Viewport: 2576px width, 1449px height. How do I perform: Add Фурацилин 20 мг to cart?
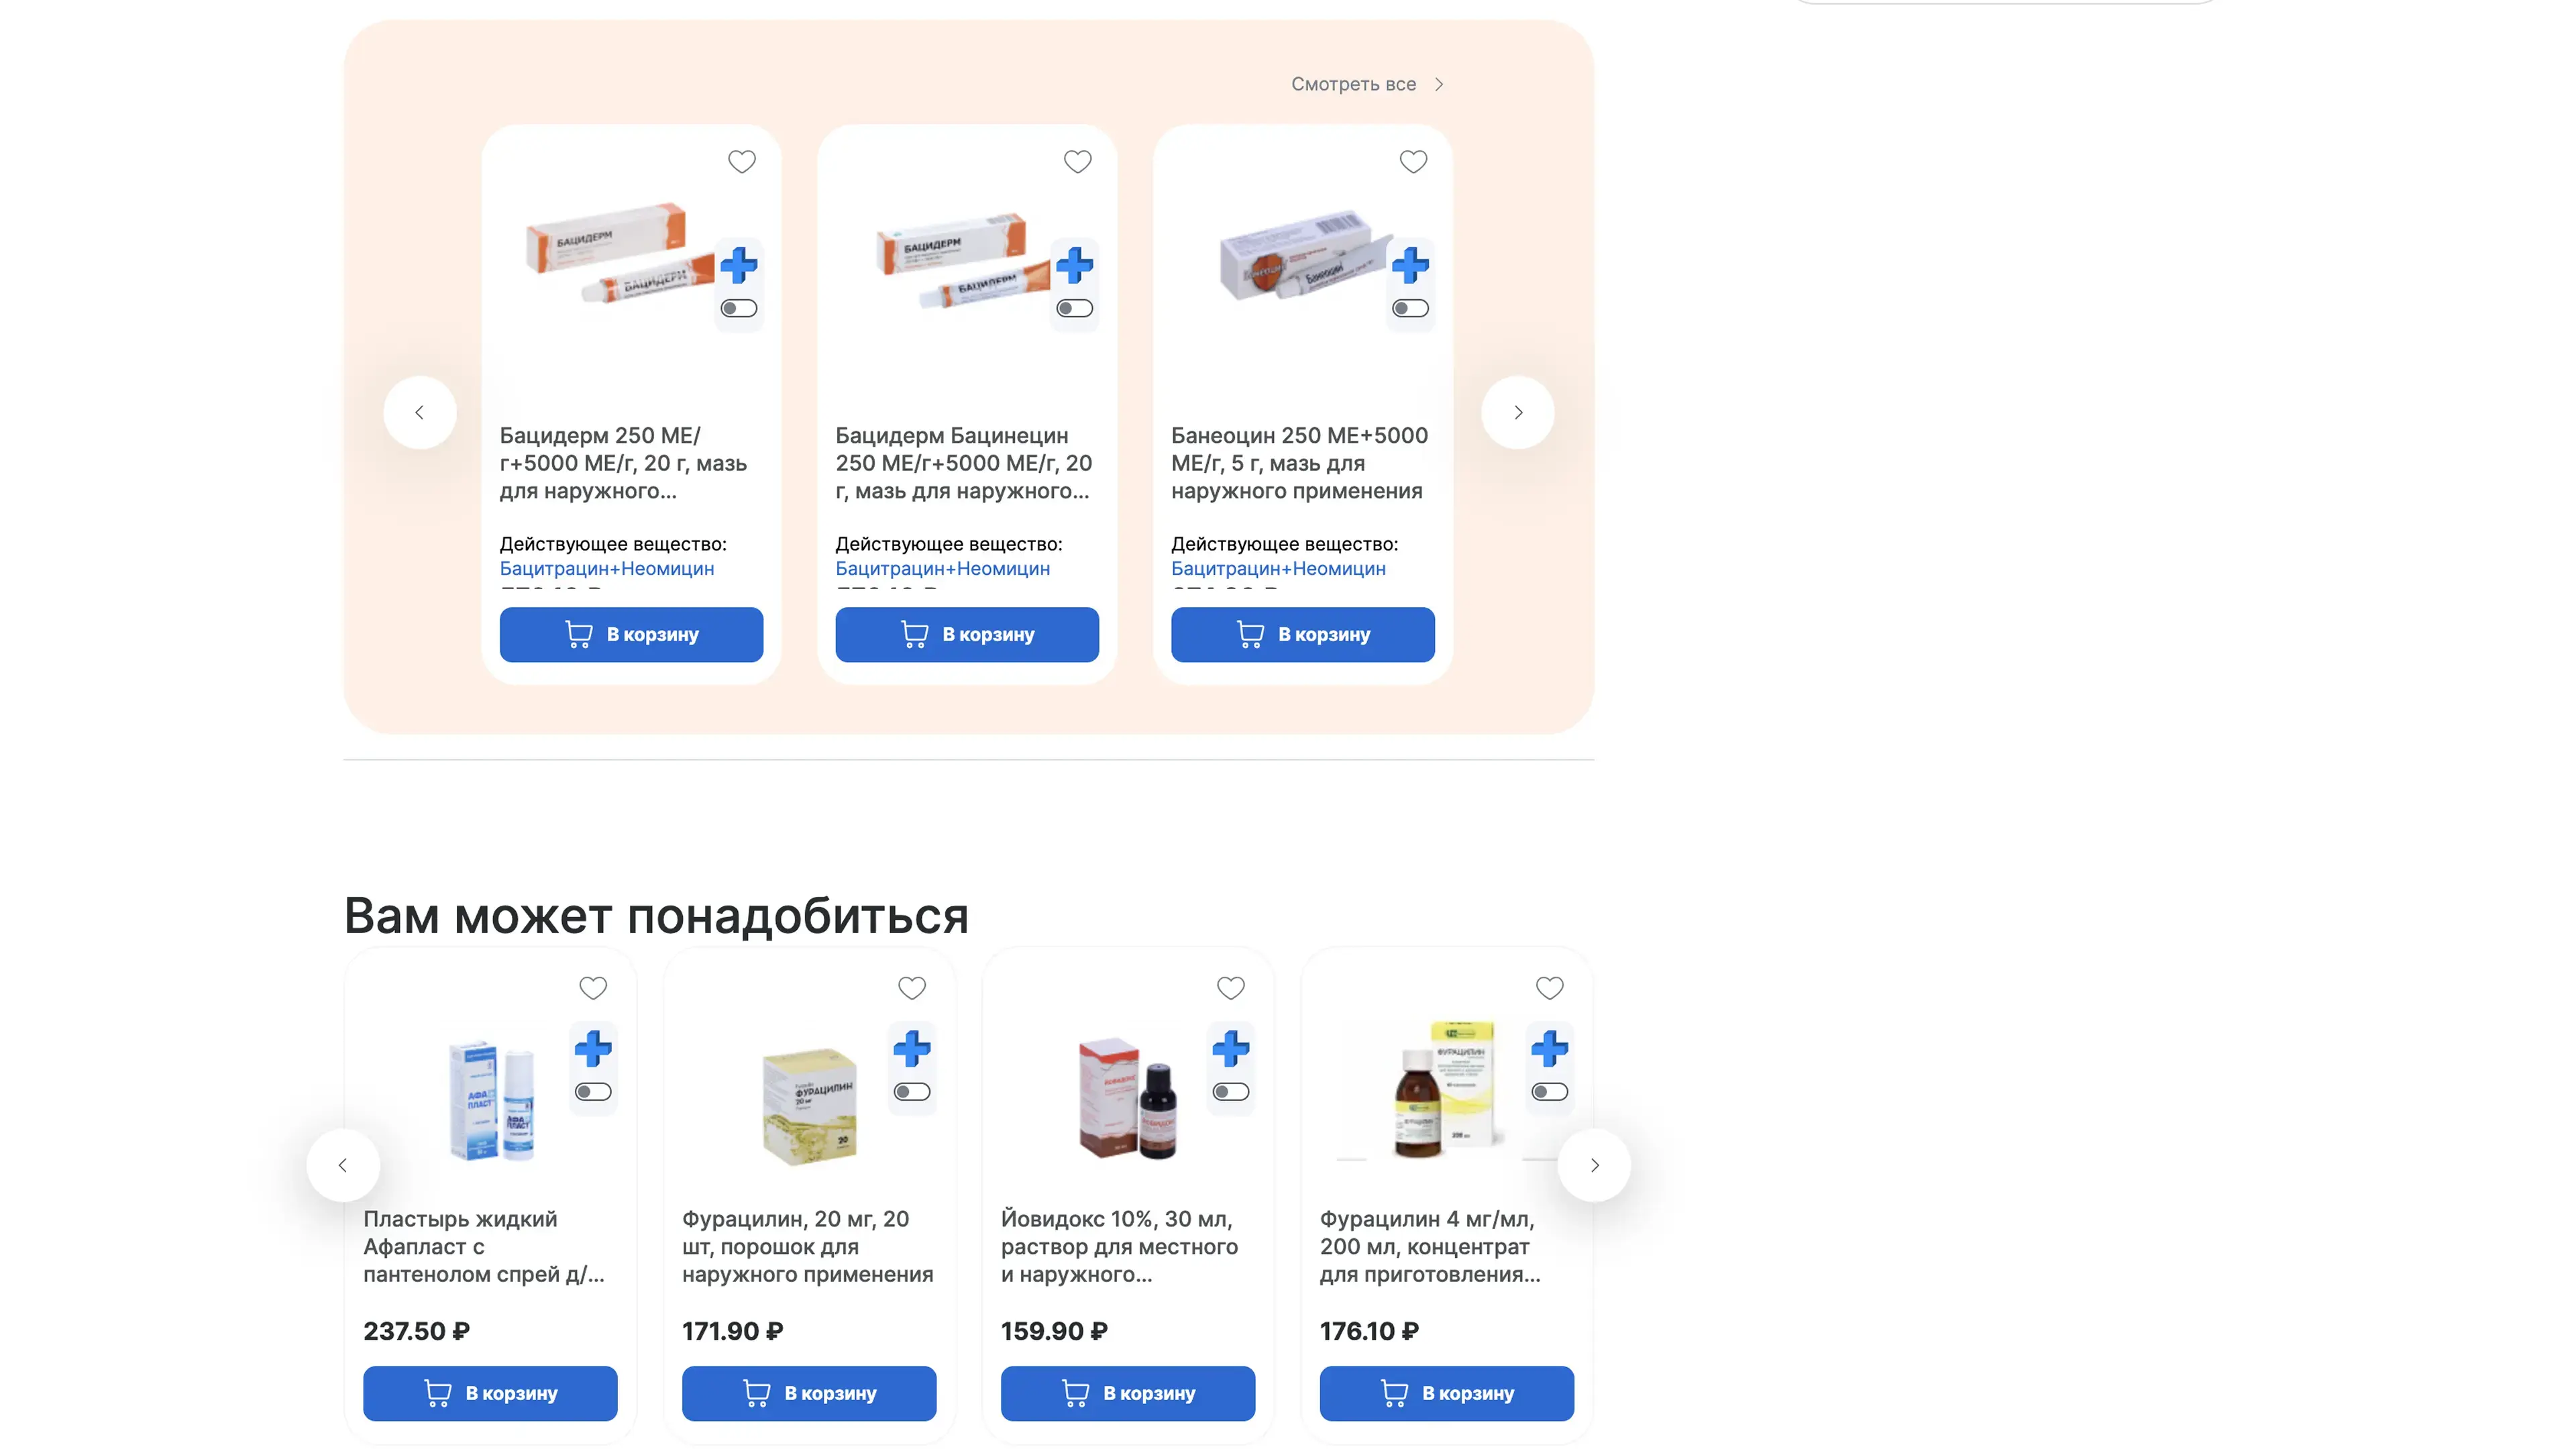pyautogui.click(x=809, y=1393)
